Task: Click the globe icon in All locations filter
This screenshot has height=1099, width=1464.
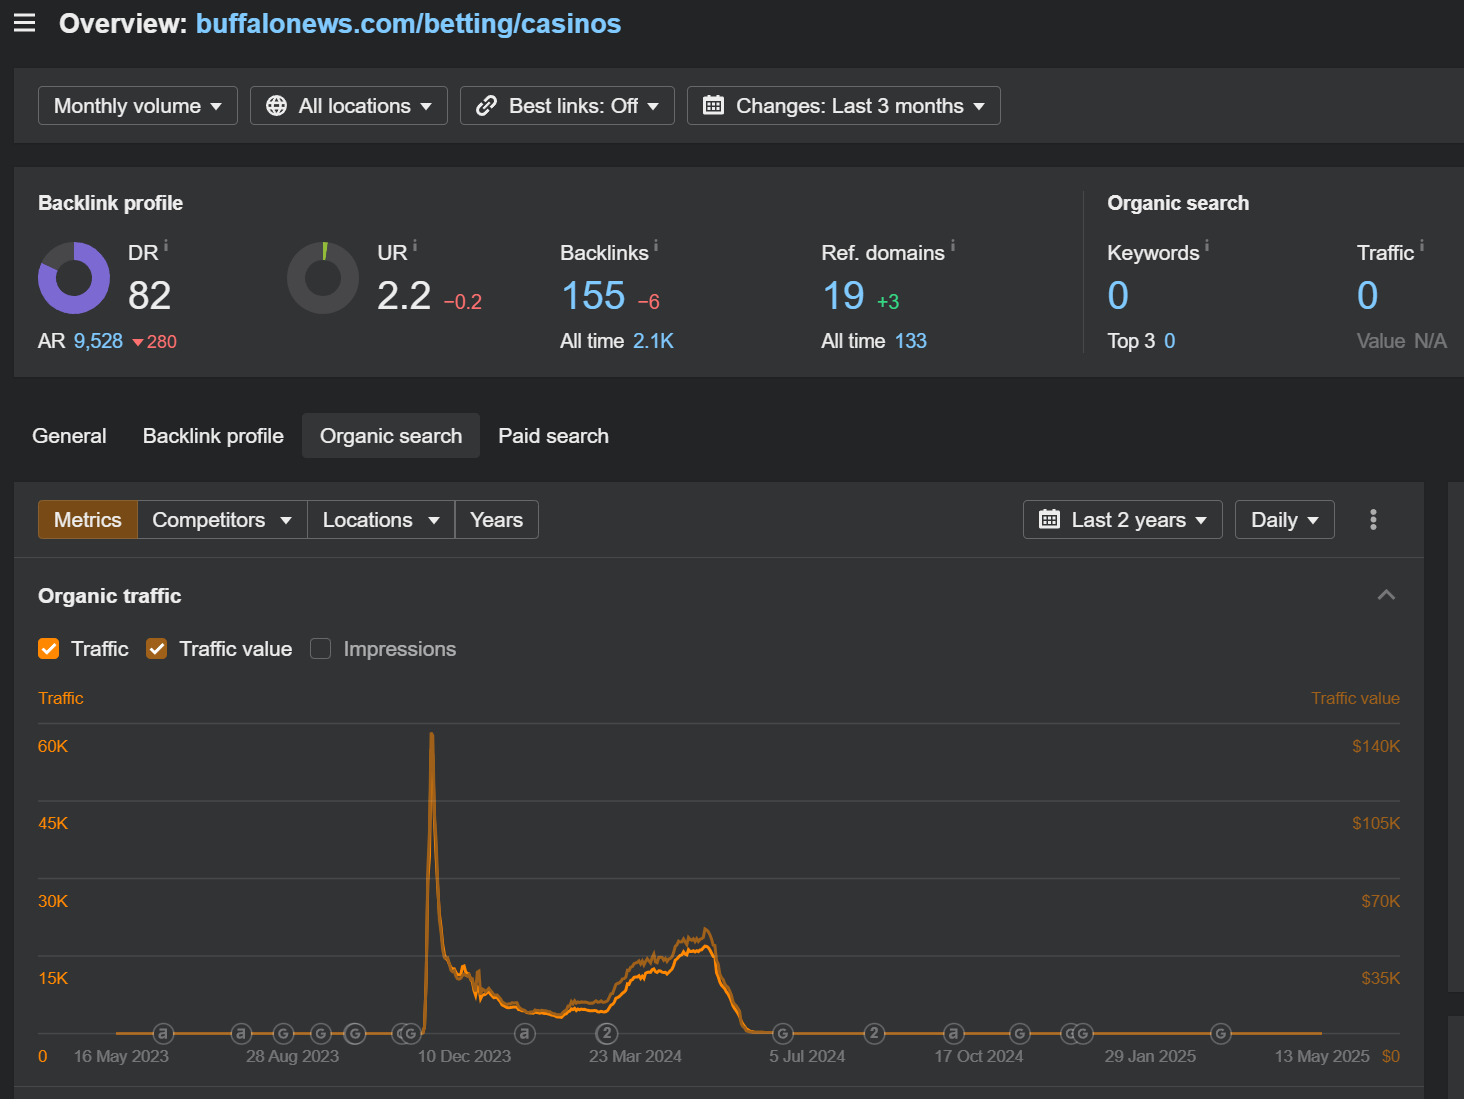Action: click(277, 106)
